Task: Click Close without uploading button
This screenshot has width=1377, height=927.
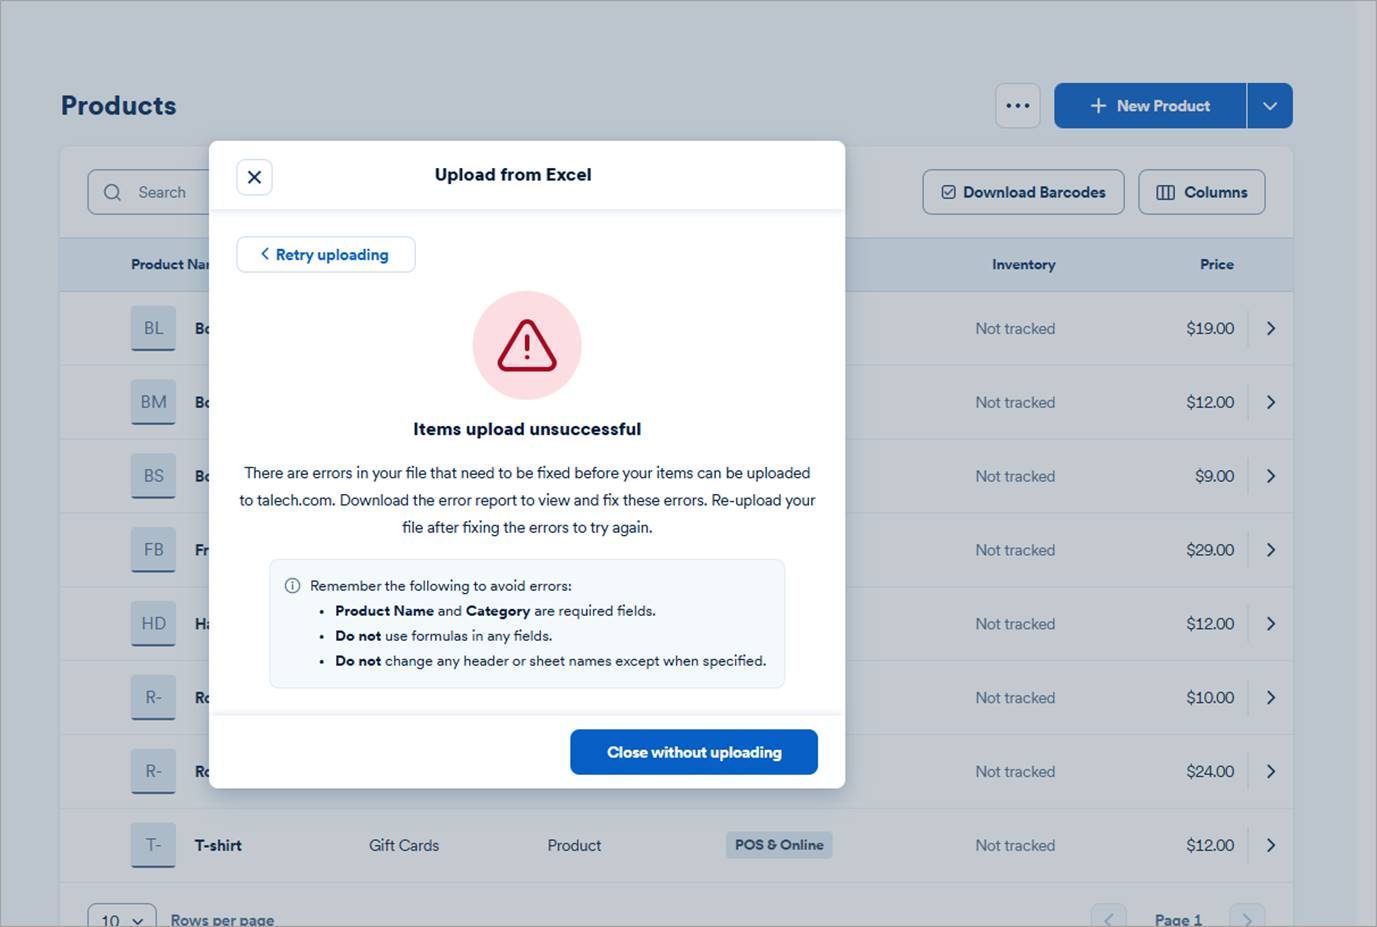Action: coord(694,752)
